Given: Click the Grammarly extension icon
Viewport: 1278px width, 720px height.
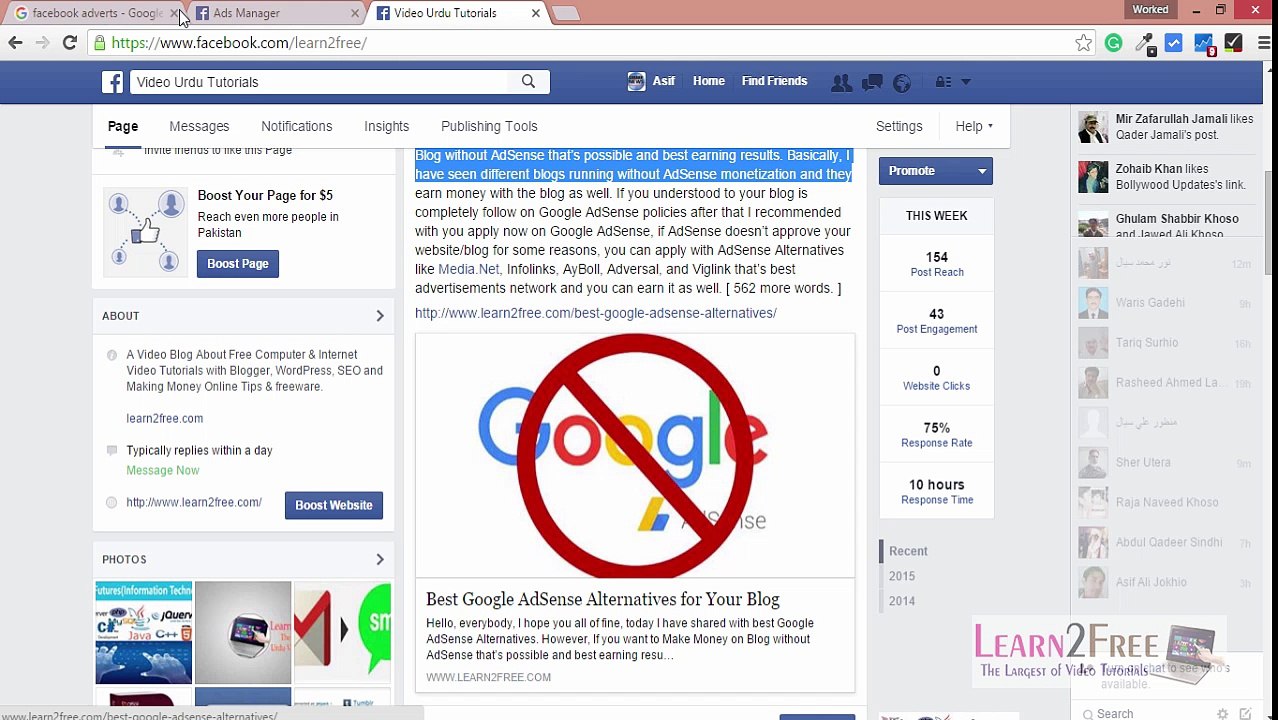Looking at the screenshot, I should pyautogui.click(x=1113, y=43).
